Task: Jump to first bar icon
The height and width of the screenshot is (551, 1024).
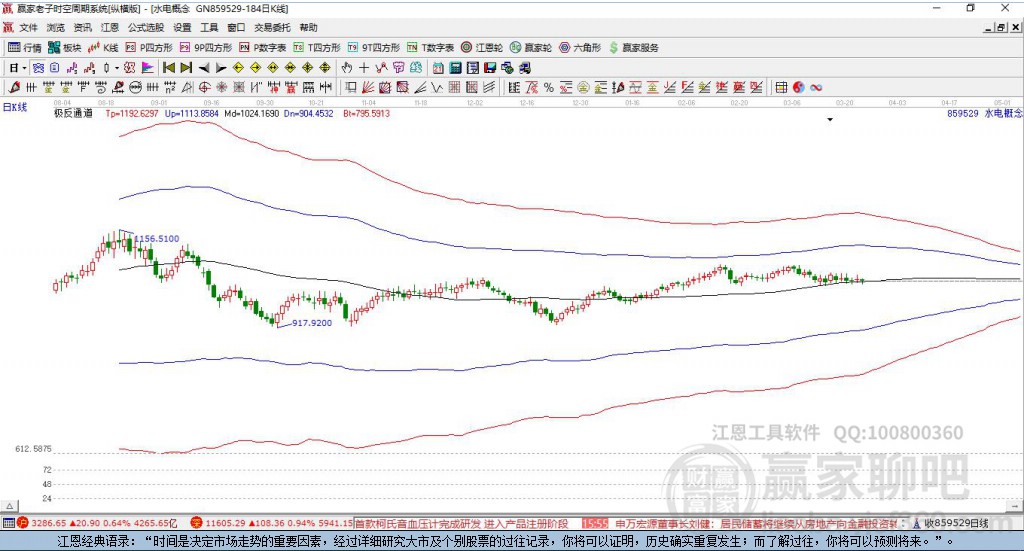Action: point(168,68)
